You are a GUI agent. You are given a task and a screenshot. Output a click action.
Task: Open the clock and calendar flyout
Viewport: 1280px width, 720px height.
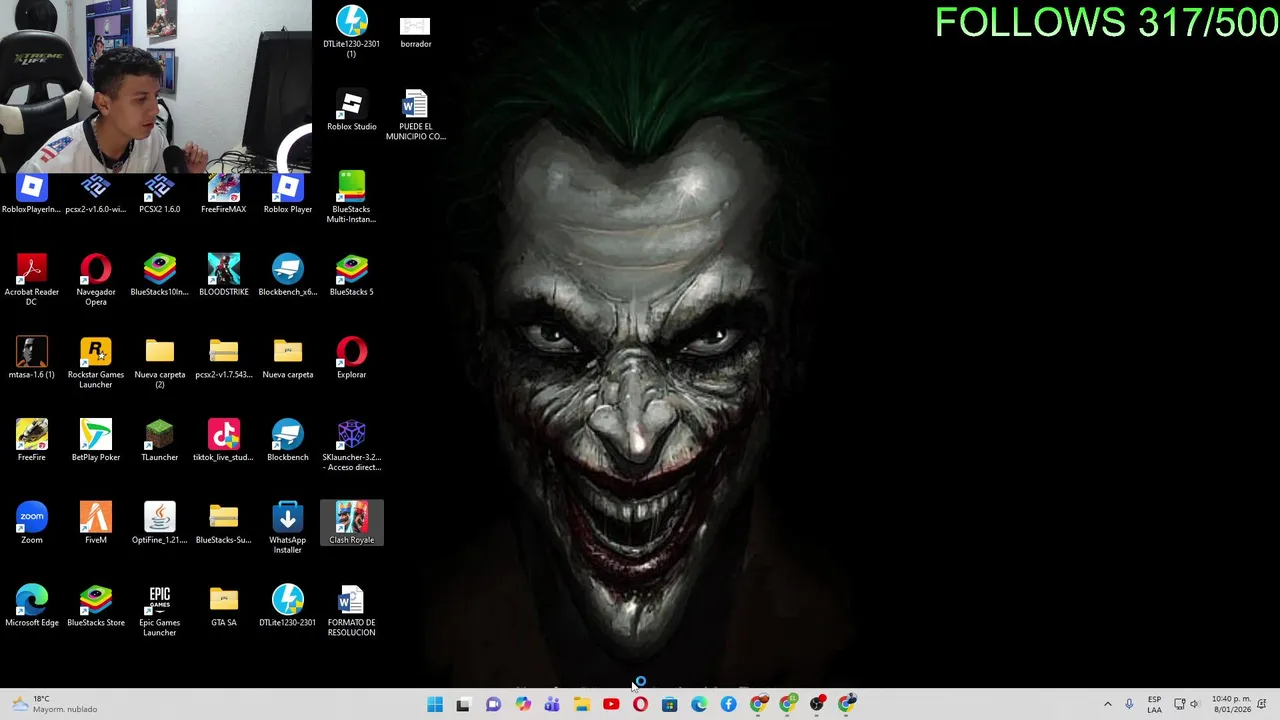point(1230,704)
